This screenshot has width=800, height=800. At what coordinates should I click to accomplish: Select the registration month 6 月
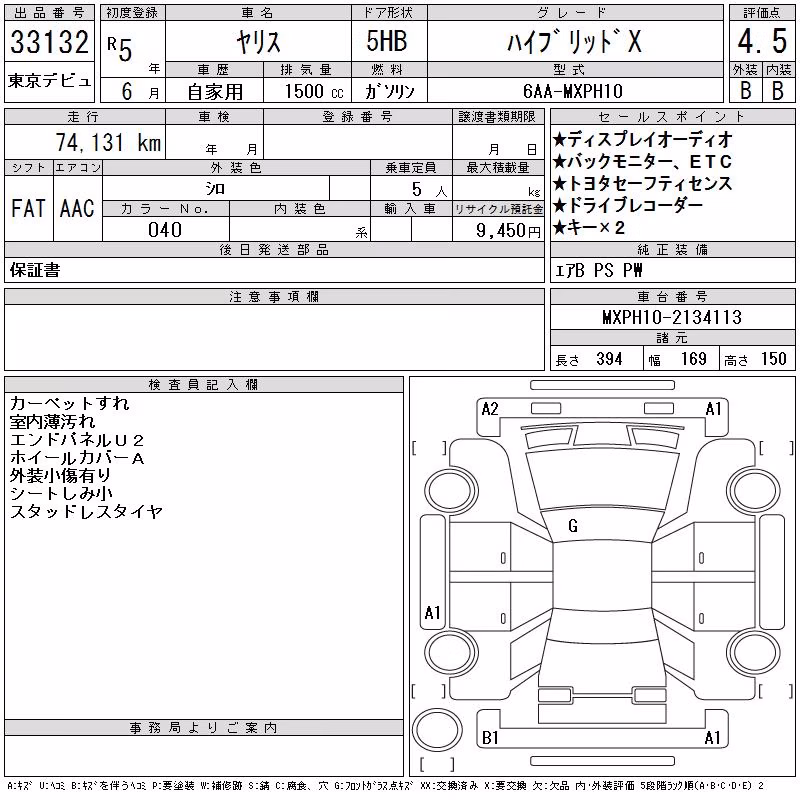pos(140,91)
